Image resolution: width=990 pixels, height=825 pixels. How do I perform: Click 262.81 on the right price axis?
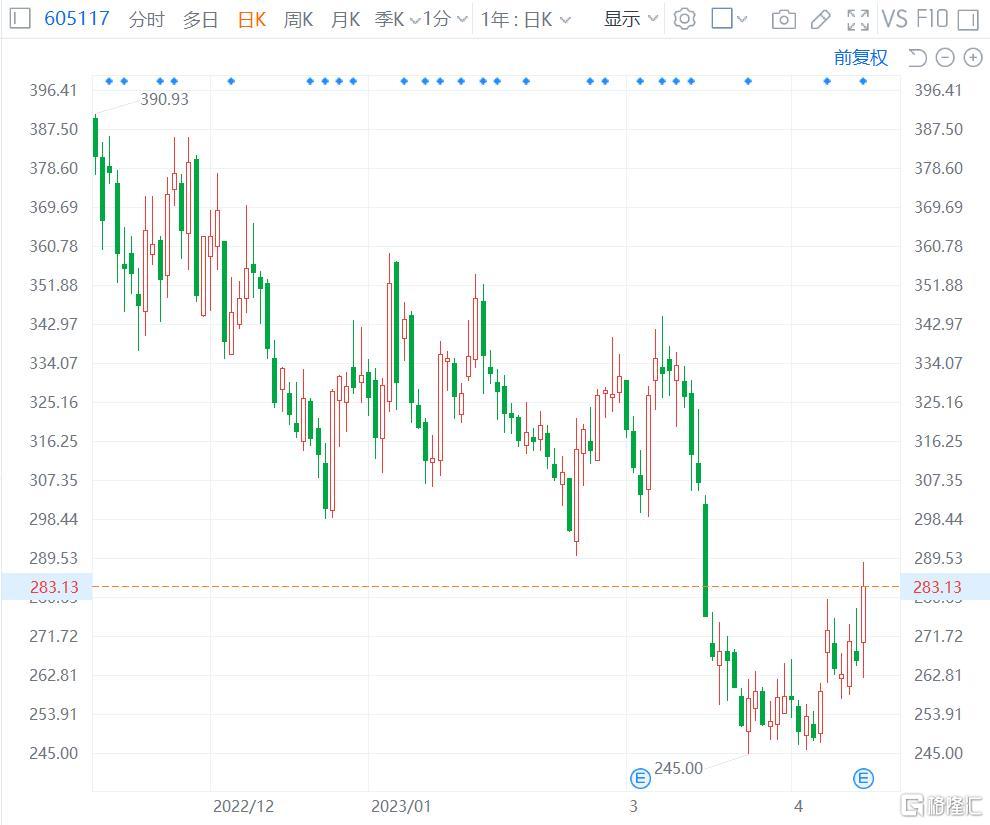coord(939,675)
